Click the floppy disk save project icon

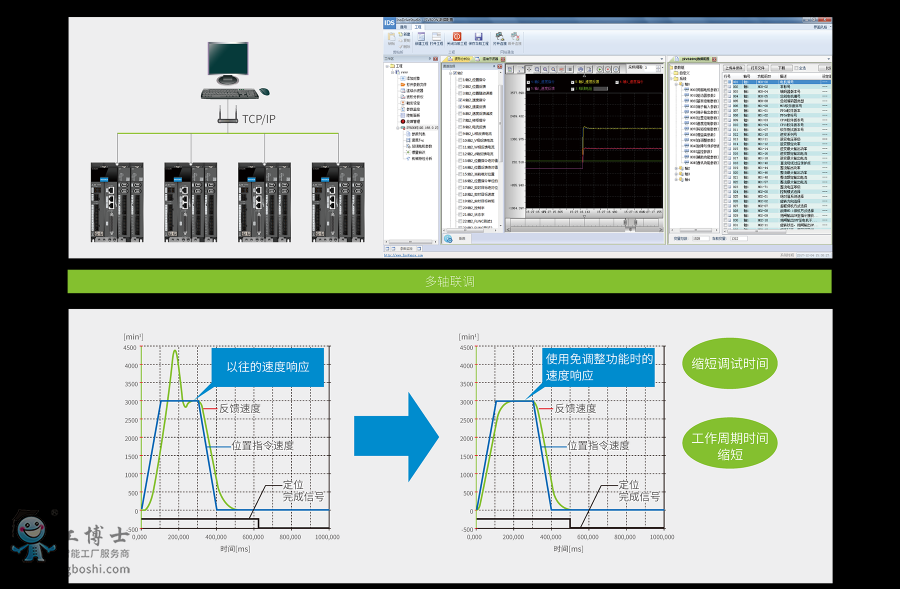coord(479,37)
